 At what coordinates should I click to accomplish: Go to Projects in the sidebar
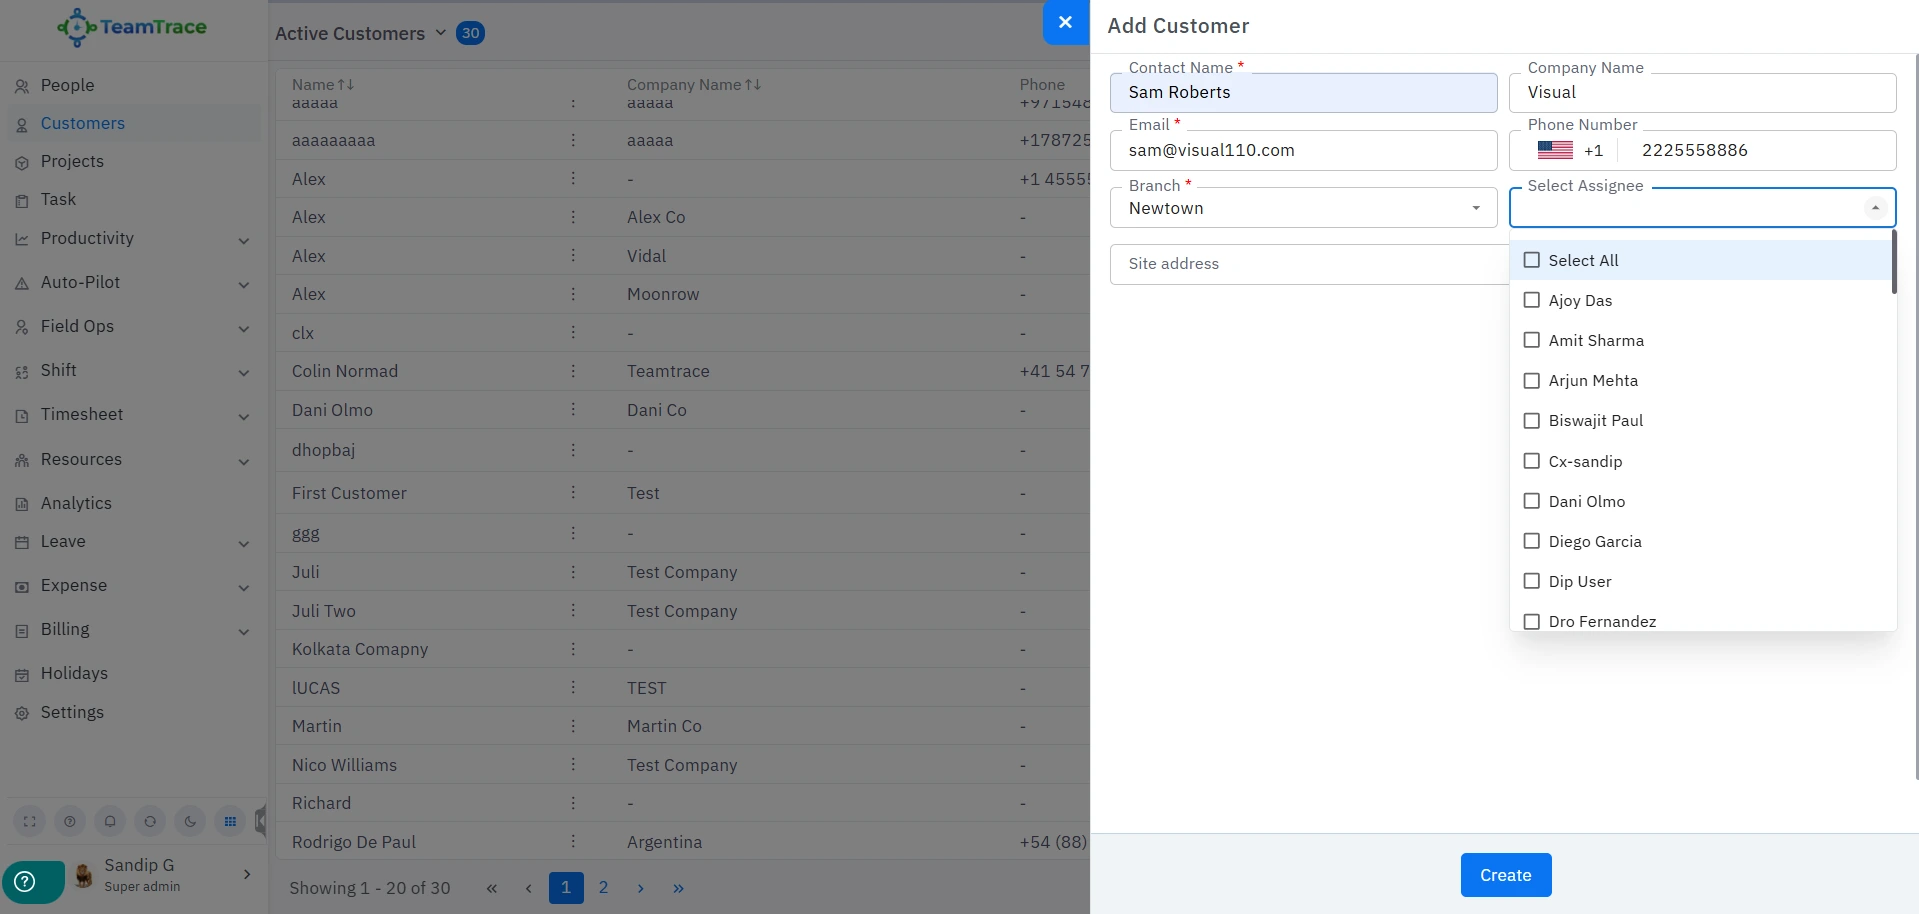pos(72,161)
